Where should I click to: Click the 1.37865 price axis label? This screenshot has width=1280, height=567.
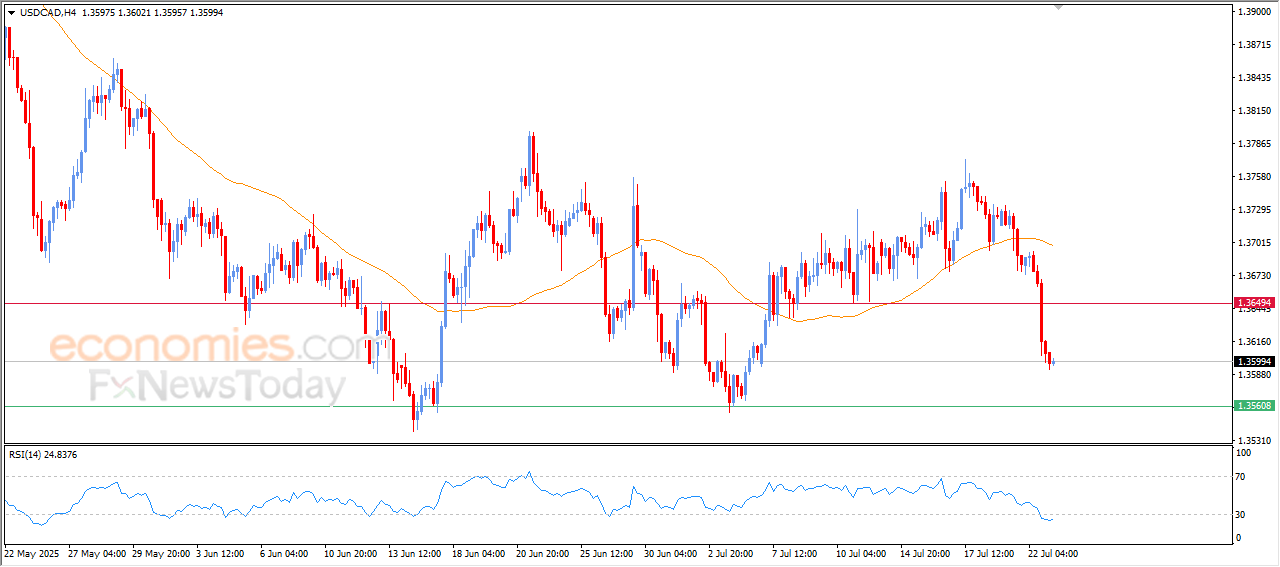1255,144
